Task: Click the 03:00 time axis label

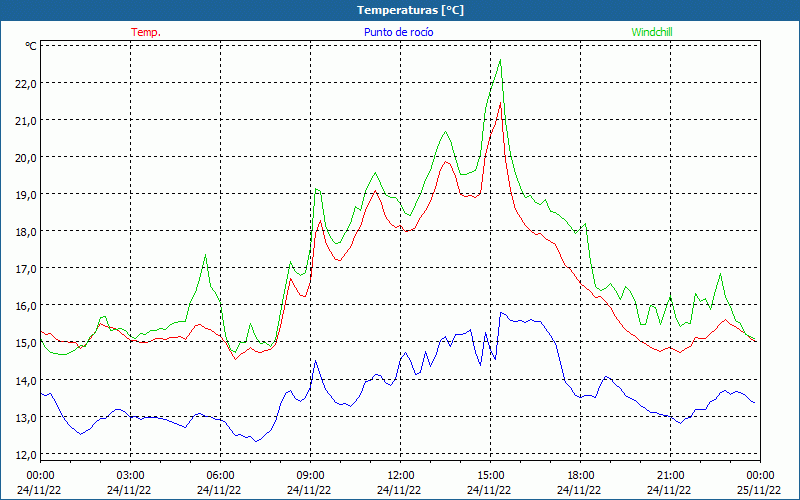Action: (131, 476)
